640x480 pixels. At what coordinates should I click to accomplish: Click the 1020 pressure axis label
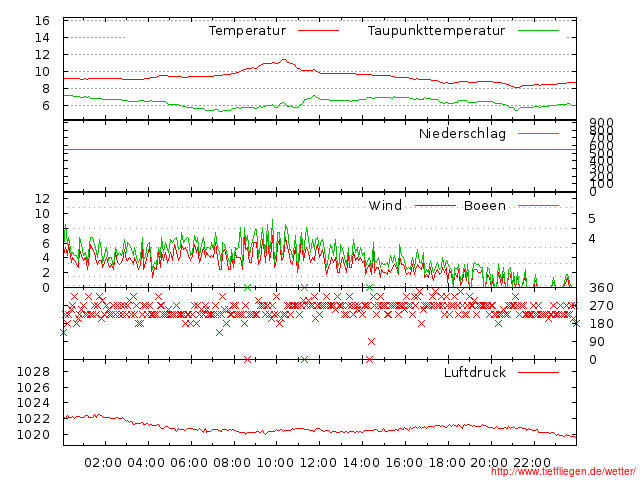tap(33, 434)
